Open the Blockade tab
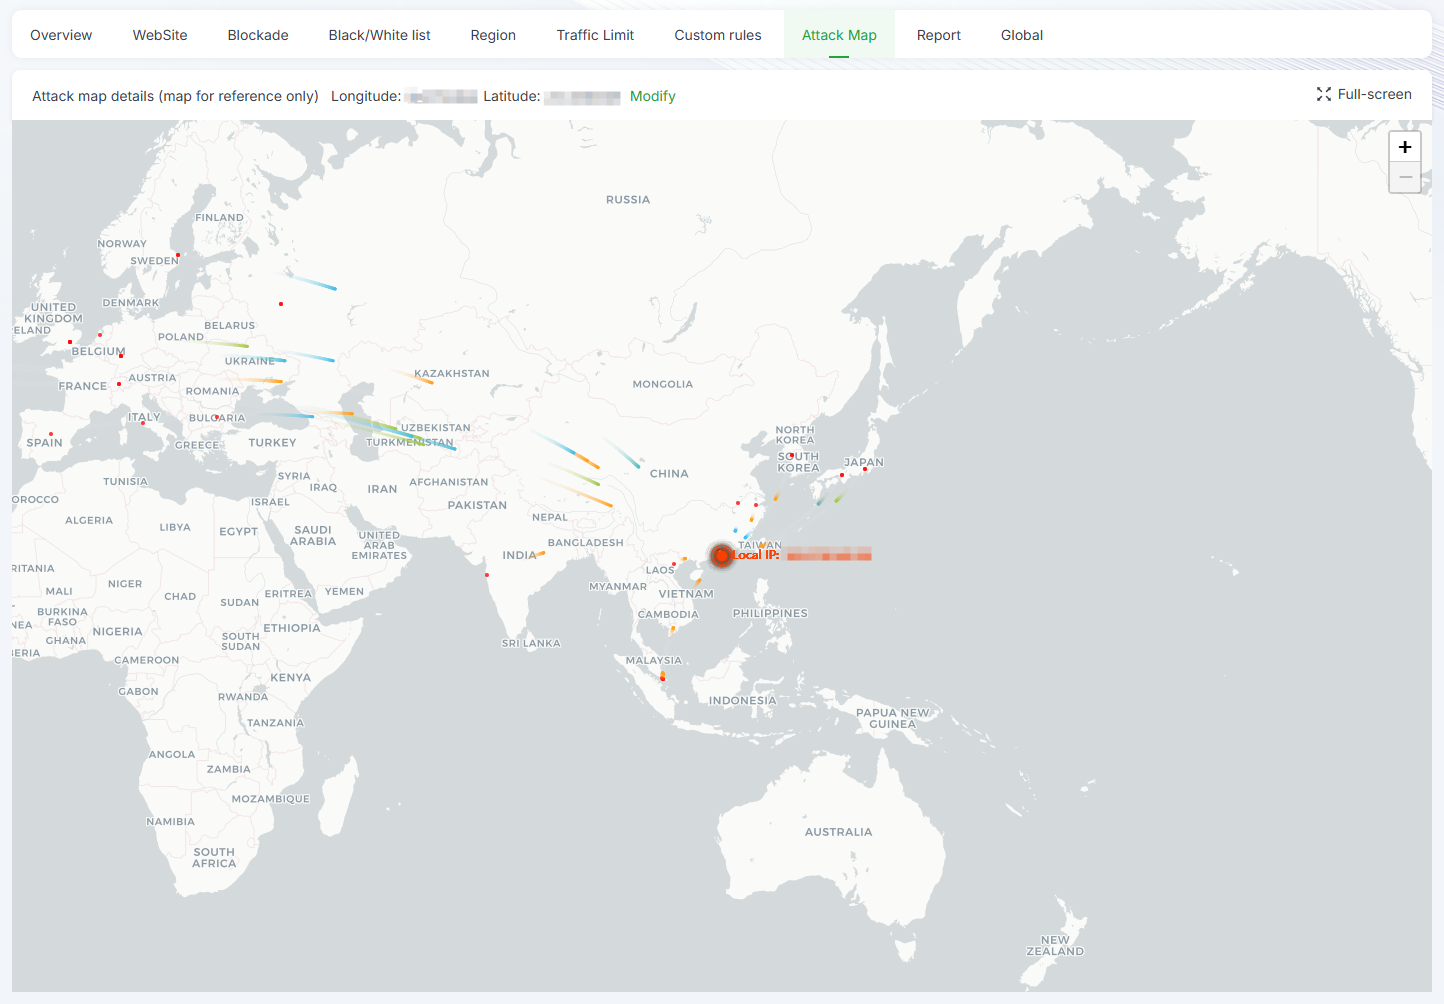The height and width of the screenshot is (1004, 1444). (x=258, y=35)
